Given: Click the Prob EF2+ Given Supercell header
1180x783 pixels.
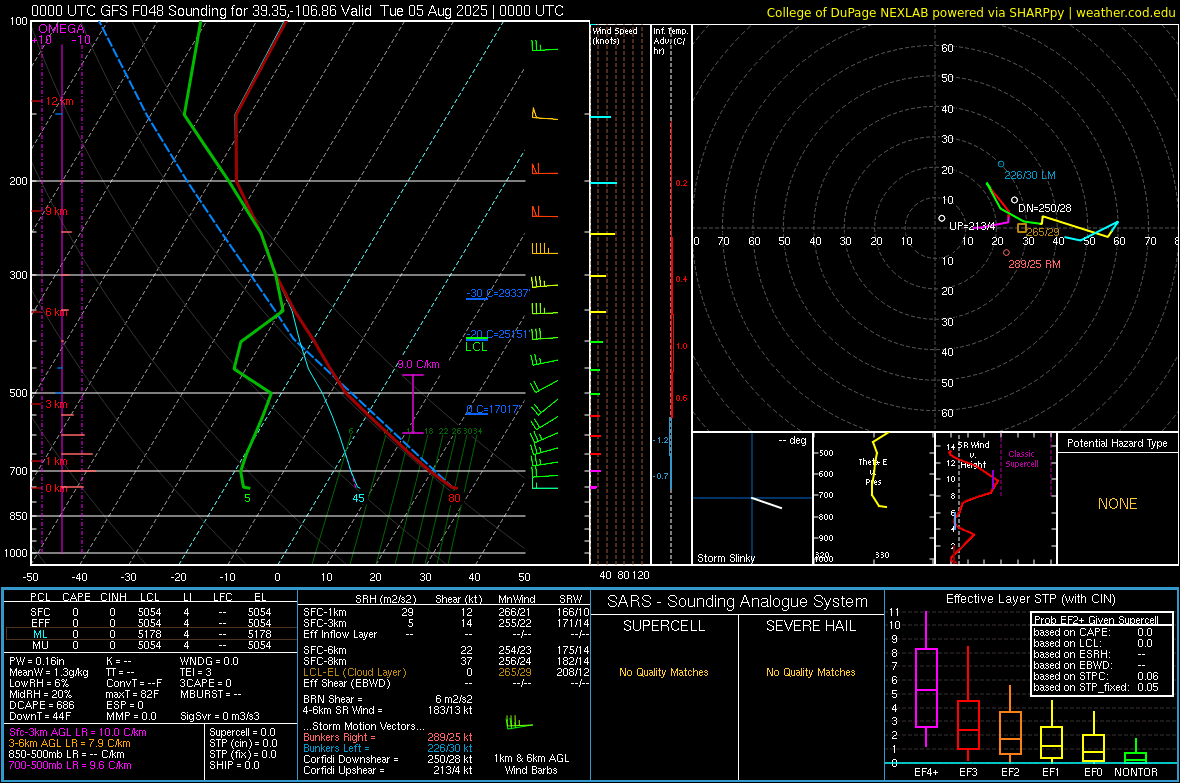Looking at the screenshot, I should (1096, 620).
